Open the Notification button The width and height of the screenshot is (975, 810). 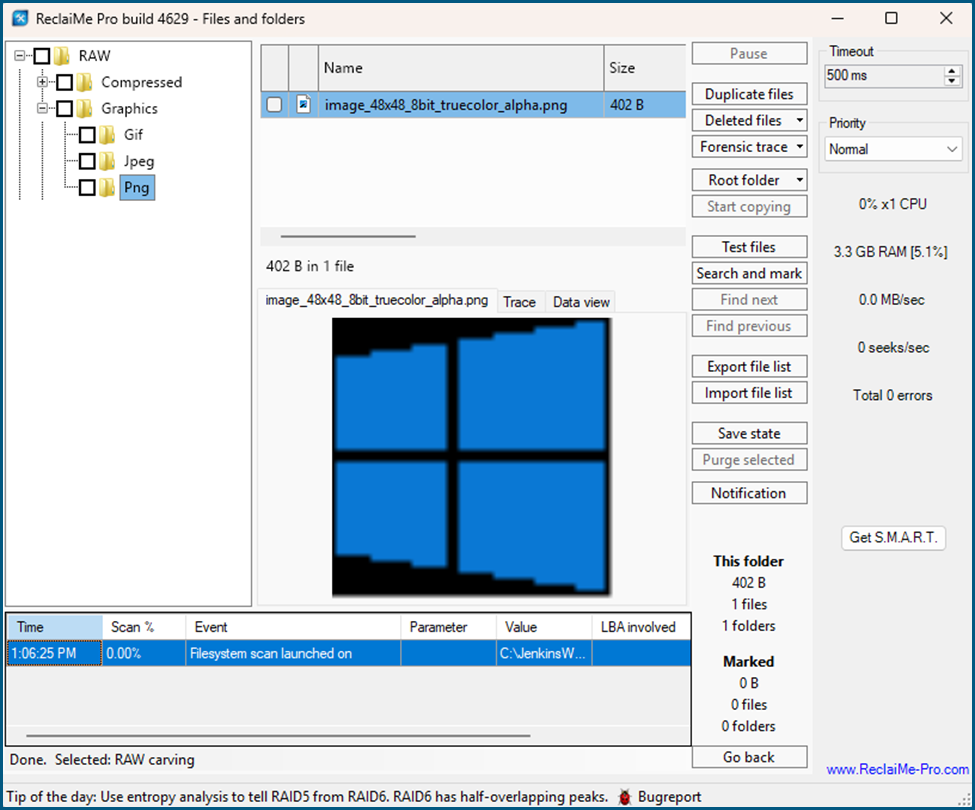(x=749, y=493)
